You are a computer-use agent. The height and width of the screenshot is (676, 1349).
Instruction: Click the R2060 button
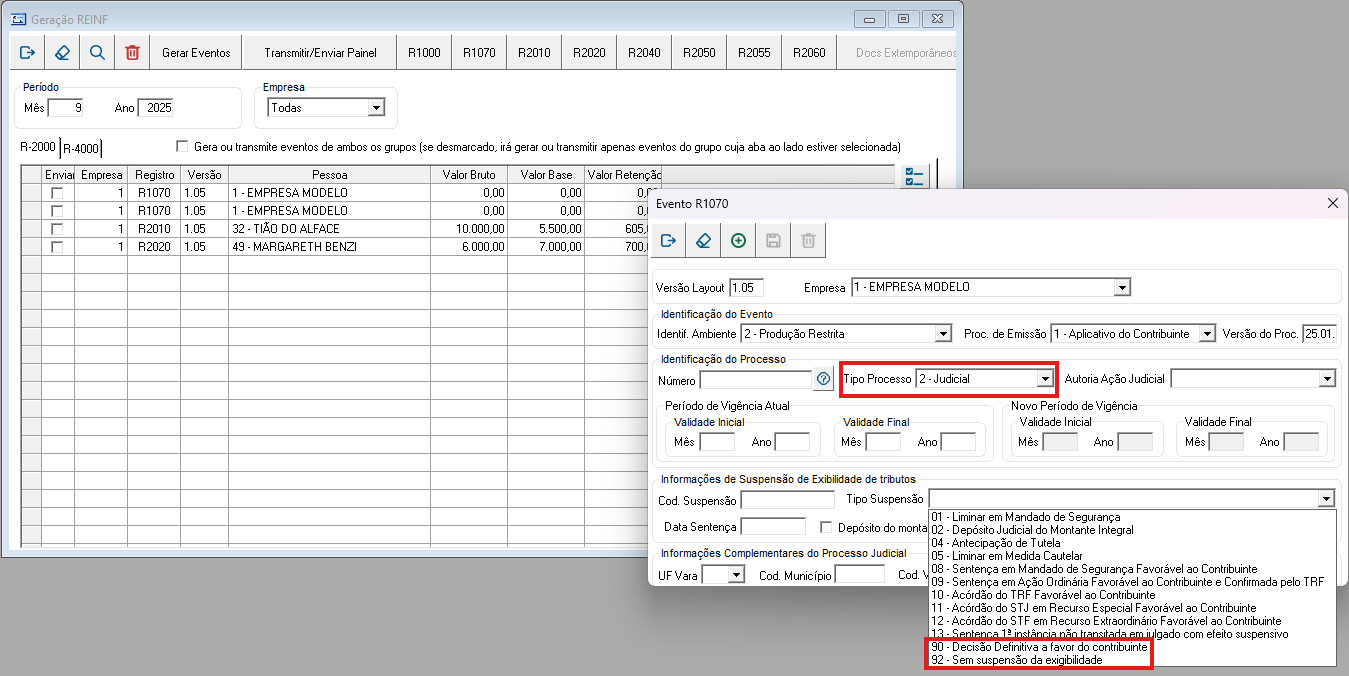809,52
